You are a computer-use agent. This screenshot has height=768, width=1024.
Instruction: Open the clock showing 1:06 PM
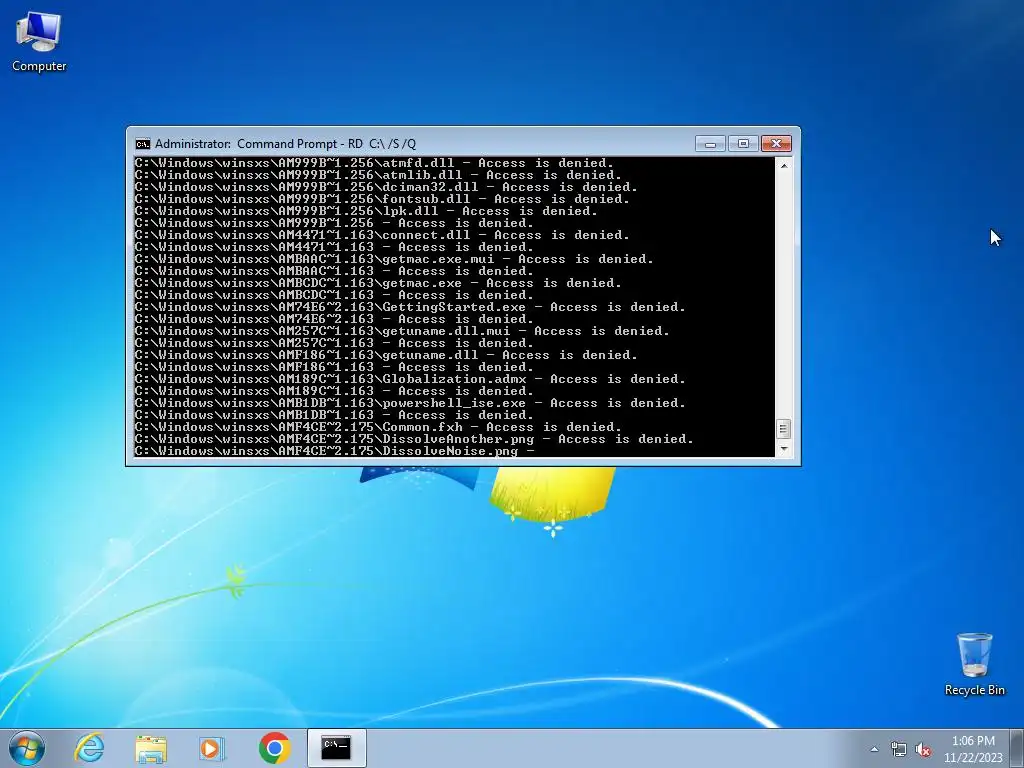click(972, 749)
